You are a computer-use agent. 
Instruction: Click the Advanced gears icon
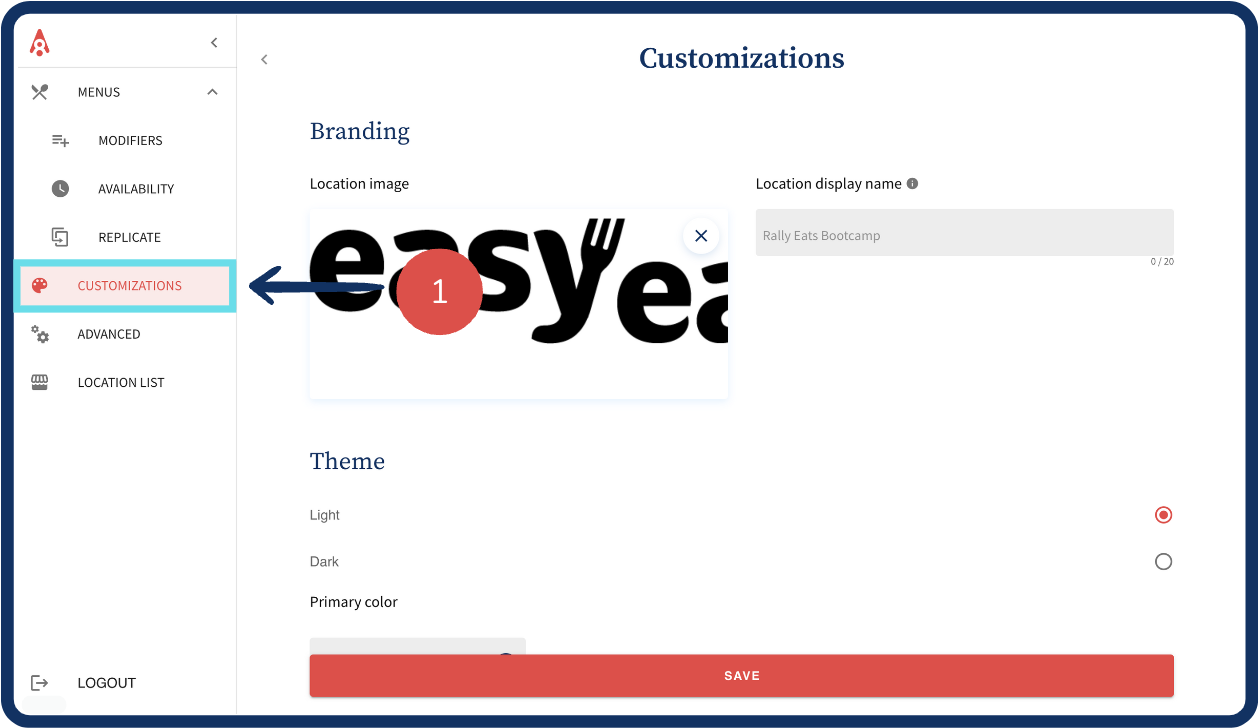pyautogui.click(x=39, y=334)
